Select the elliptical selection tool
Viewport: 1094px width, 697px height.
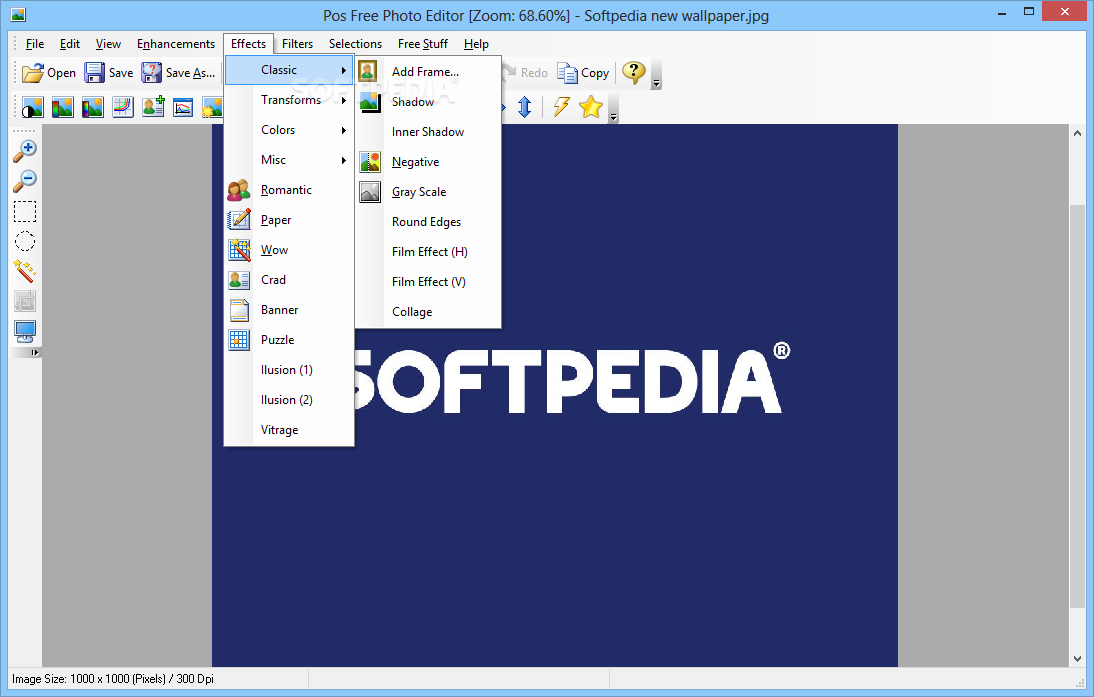[x=25, y=241]
